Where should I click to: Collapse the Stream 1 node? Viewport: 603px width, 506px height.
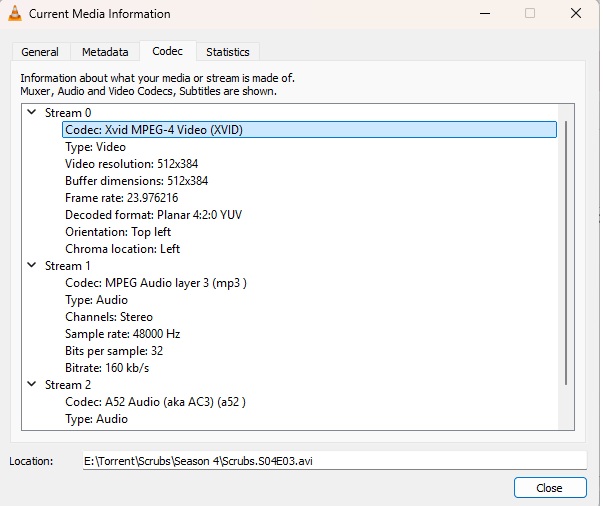32,265
